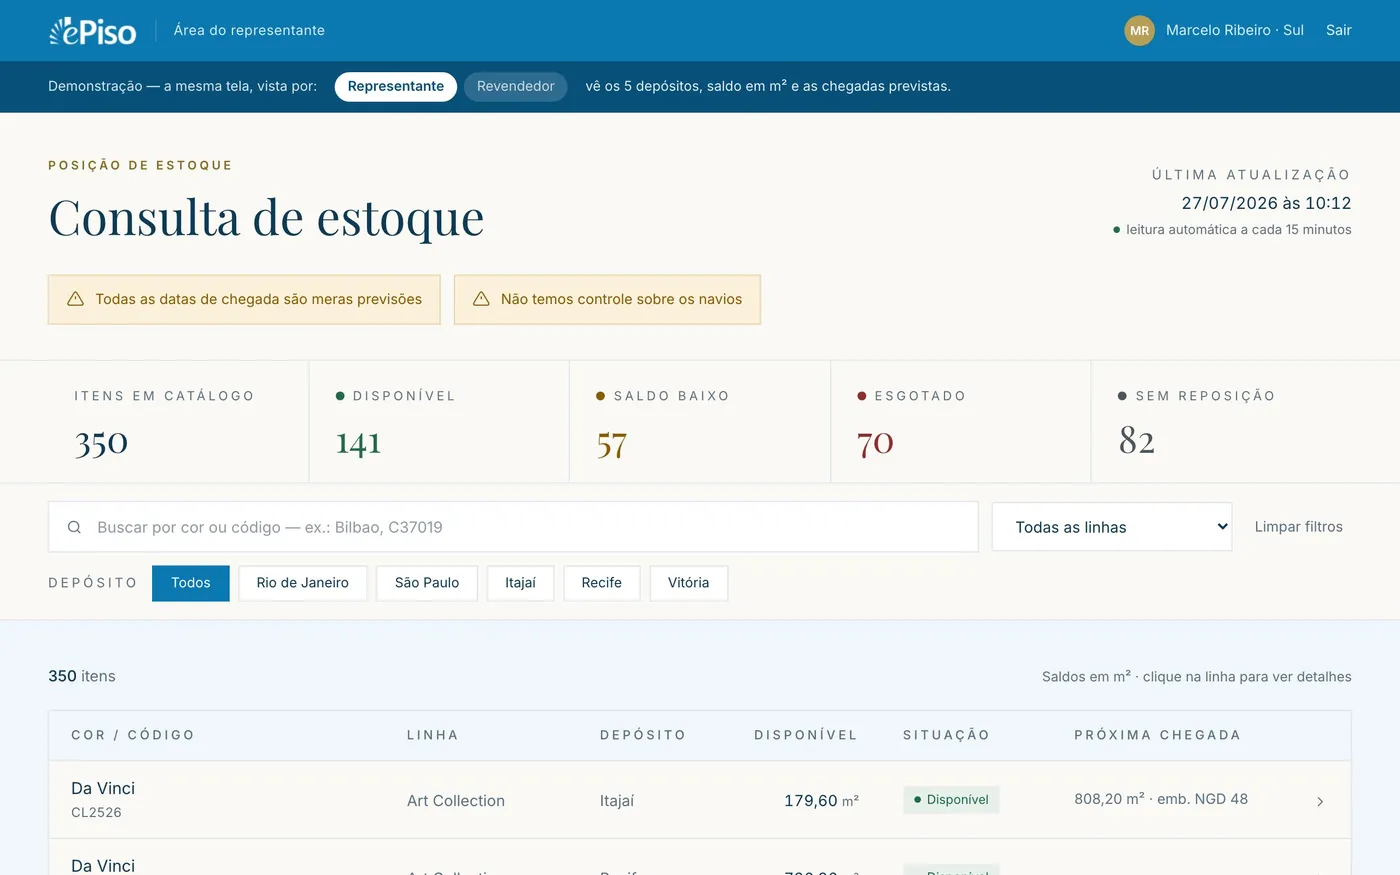Click Art Collection in the Itajaí row
Viewport: 1400px width, 875px height.
(x=456, y=801)
